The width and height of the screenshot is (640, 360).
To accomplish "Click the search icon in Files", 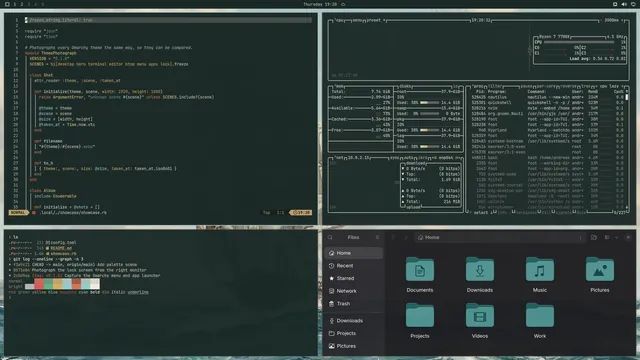I will (x=330, y=237).
